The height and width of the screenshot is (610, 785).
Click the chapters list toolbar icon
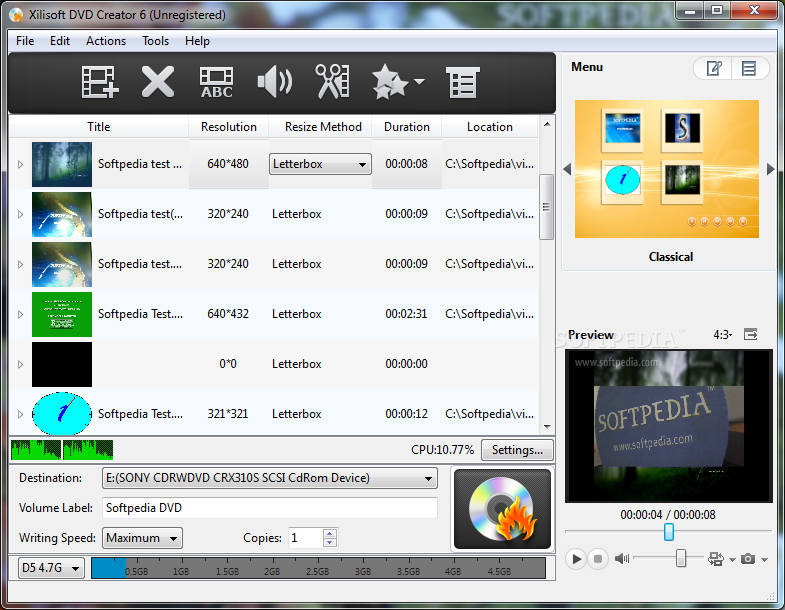(463, 83)
